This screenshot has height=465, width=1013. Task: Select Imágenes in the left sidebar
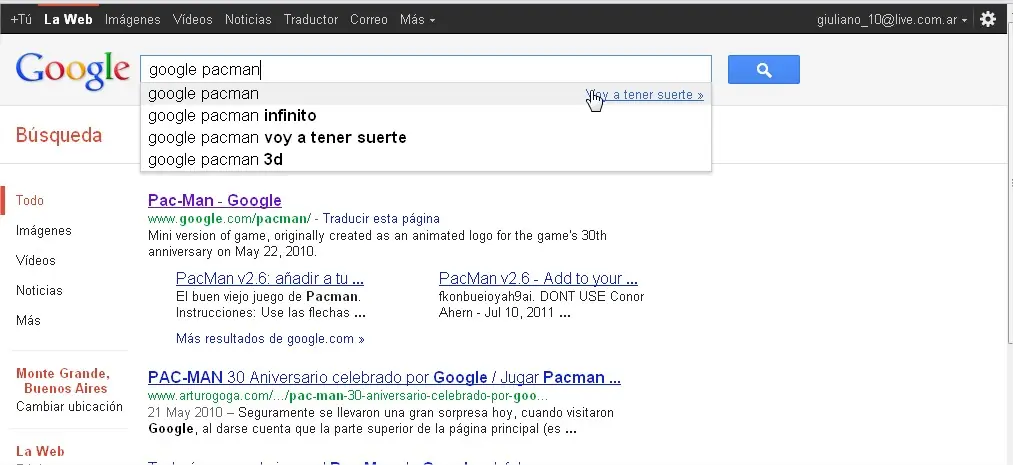point(43,231)
